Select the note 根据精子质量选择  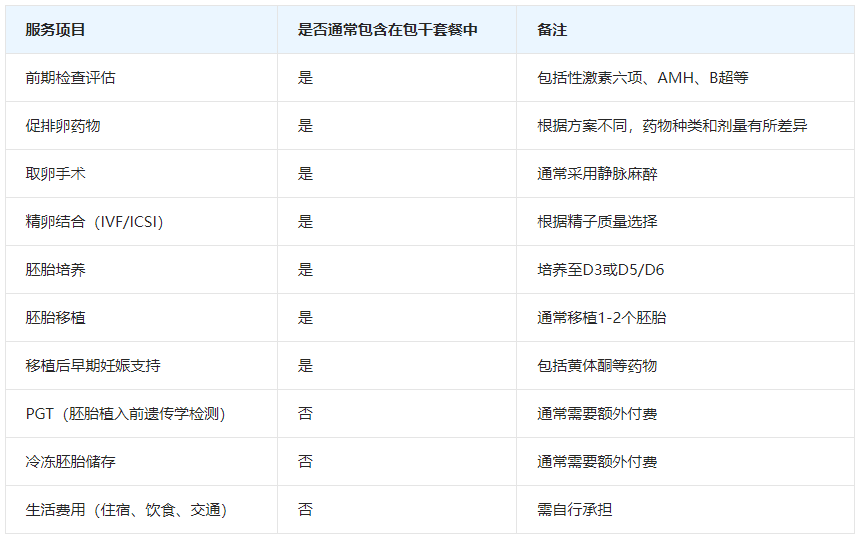click(597, 222)
